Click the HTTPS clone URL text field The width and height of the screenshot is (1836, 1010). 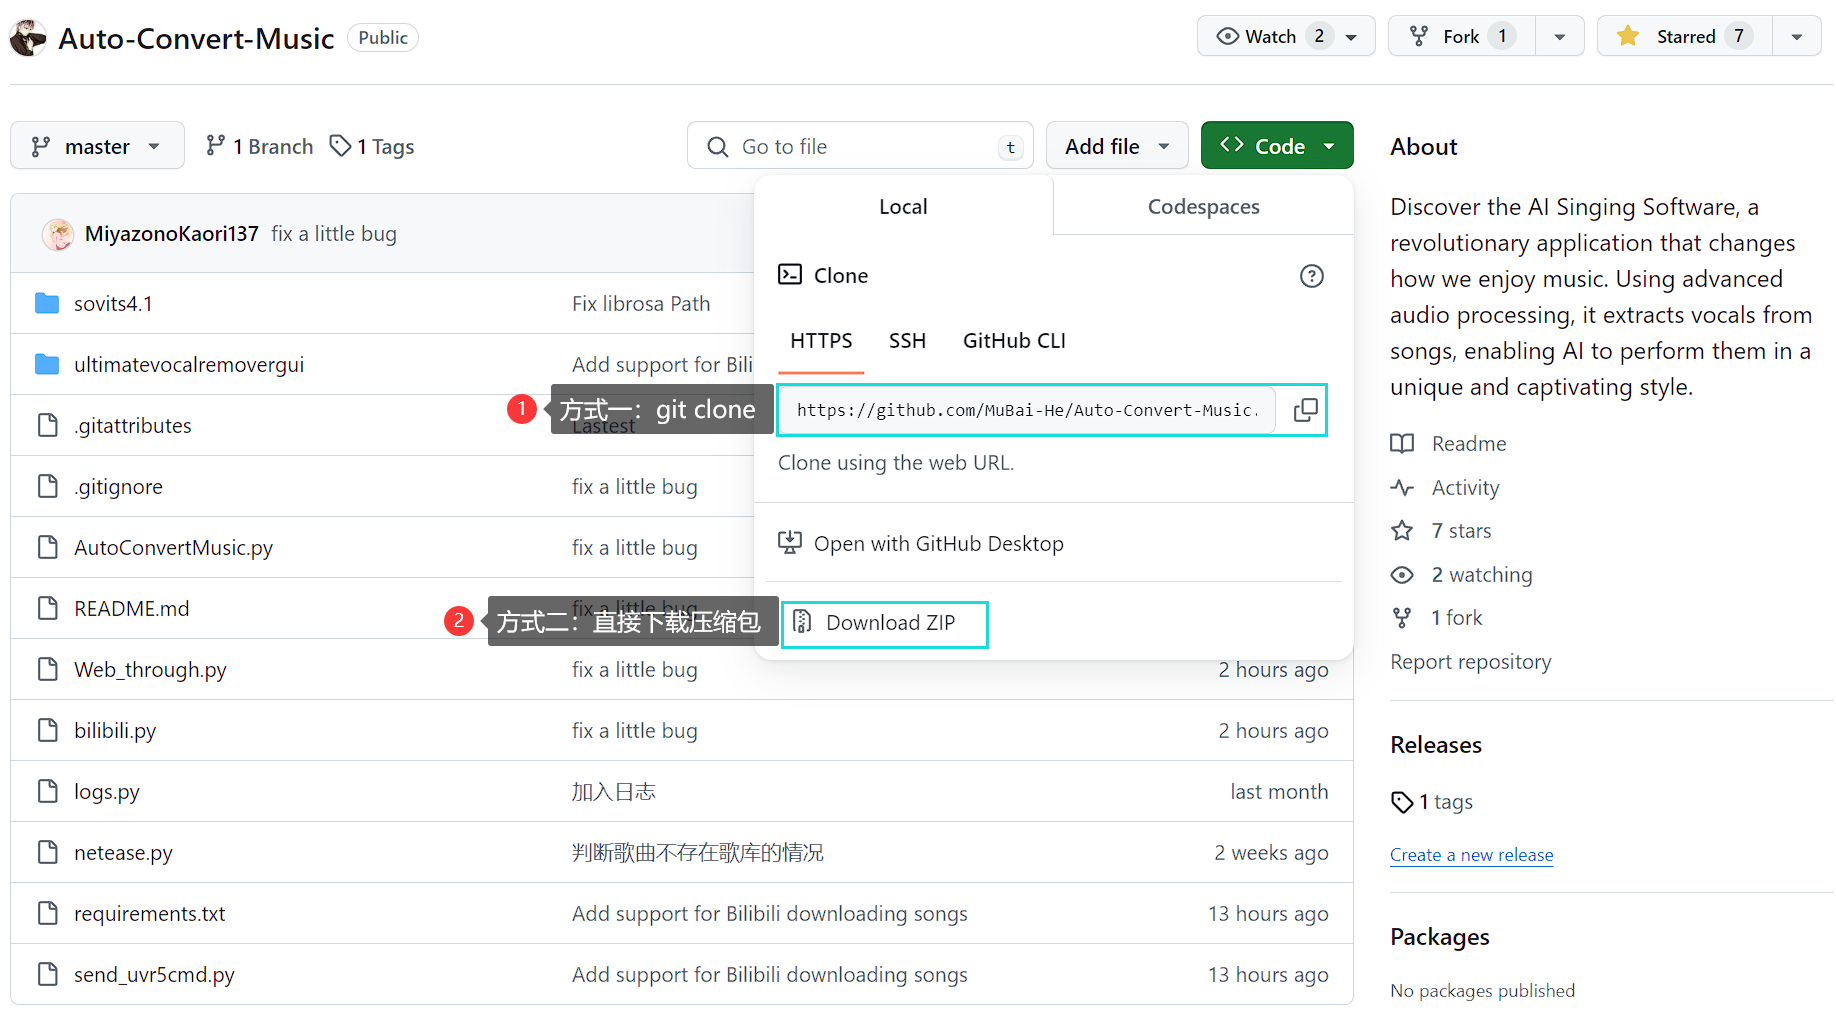pyautogui.click(x=1027, y=410)
